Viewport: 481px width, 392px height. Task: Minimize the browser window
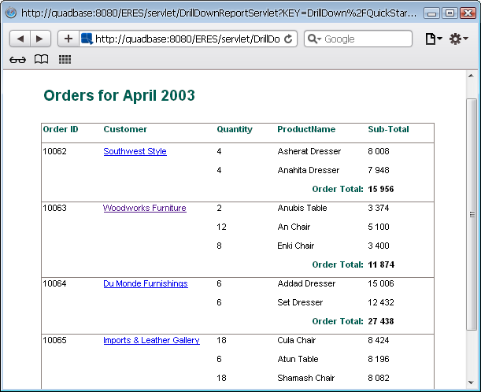(x=431, y=13)
